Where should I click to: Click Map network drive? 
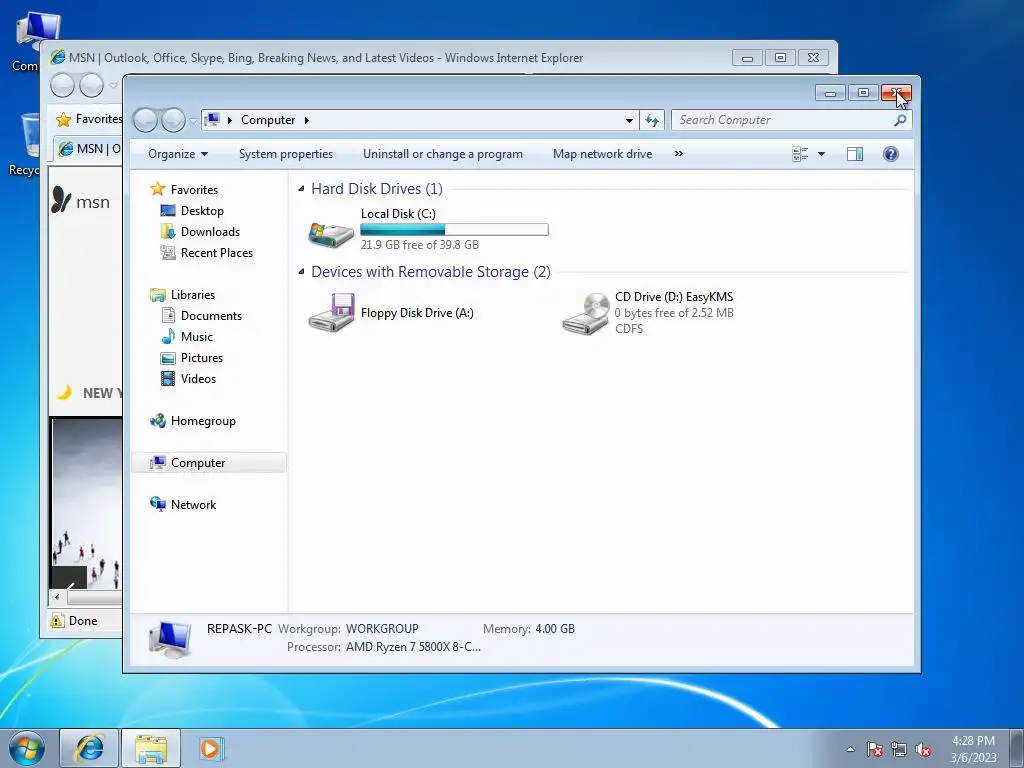click(x=602, y=154)
